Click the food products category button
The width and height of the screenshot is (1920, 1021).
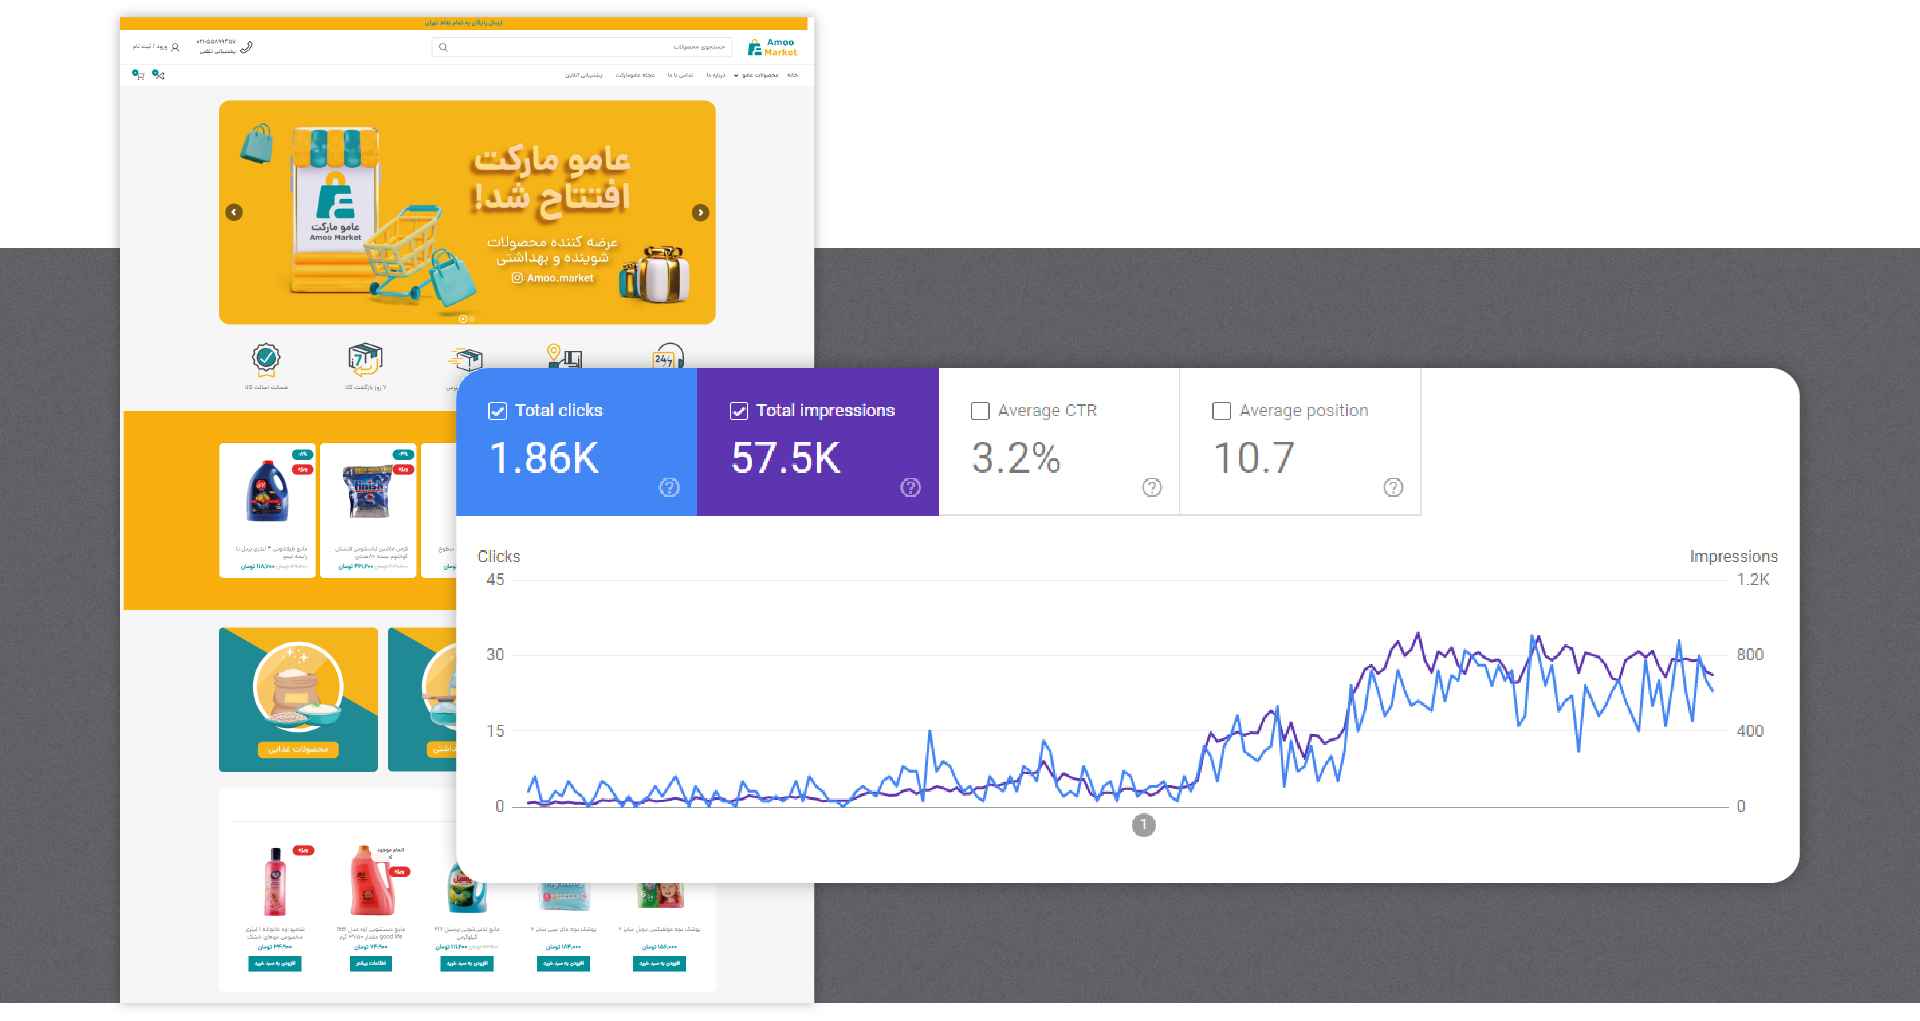pyautogui.click(x=298, y=749)
